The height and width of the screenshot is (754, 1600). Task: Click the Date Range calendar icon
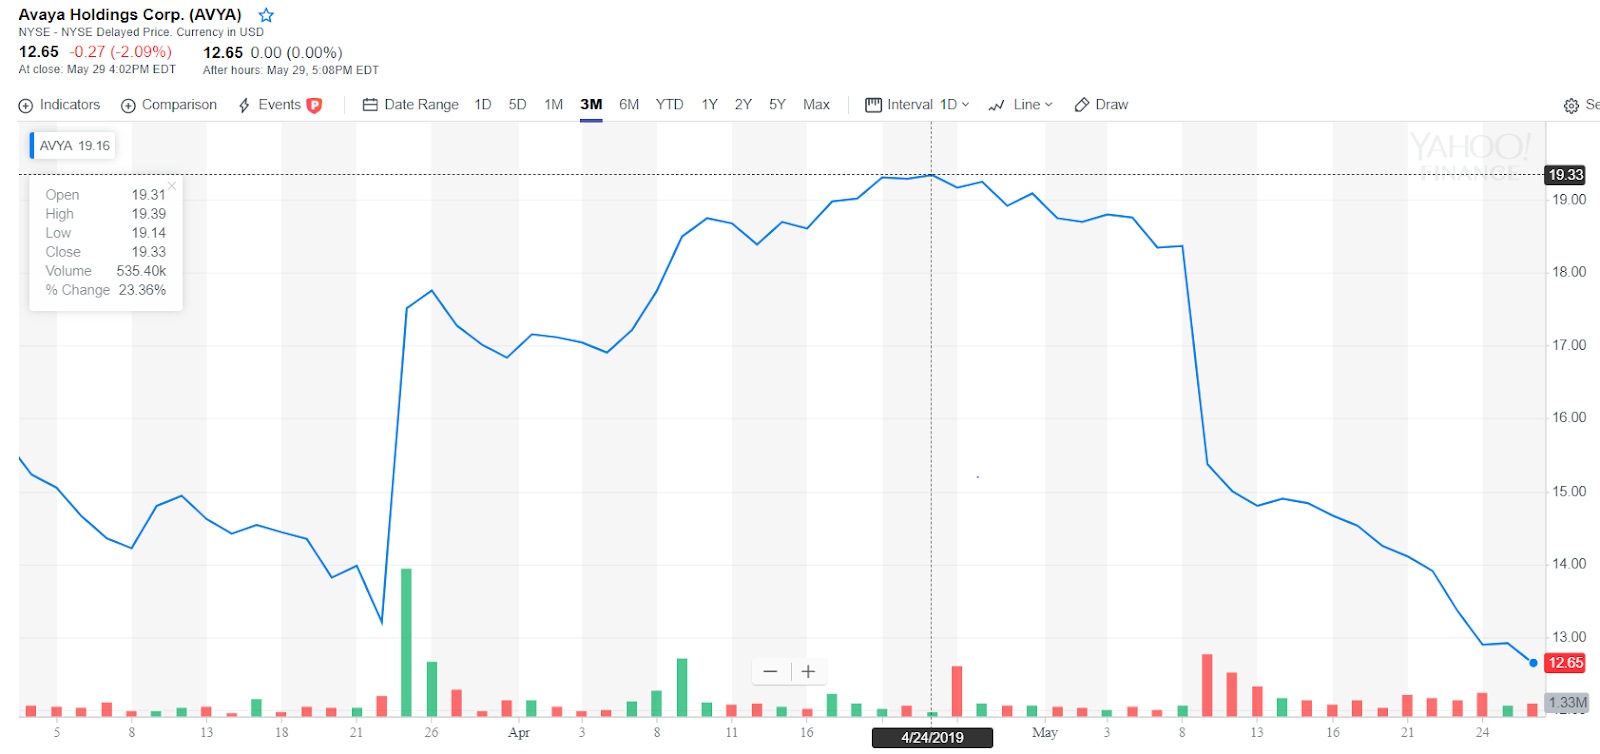click(370, 105)
